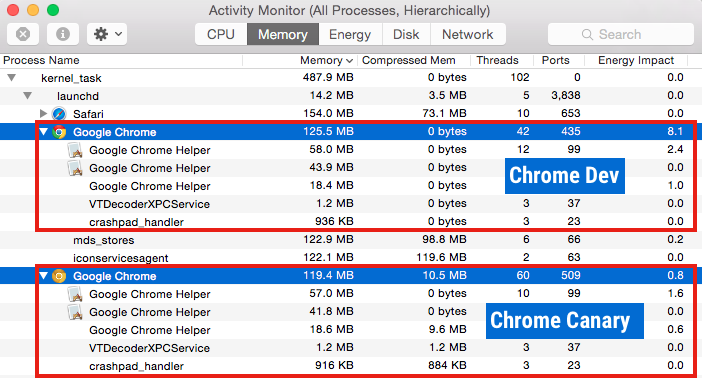
Task: Select the 58.0 MB Chrome Helper icon
Action: coord(75,150)
